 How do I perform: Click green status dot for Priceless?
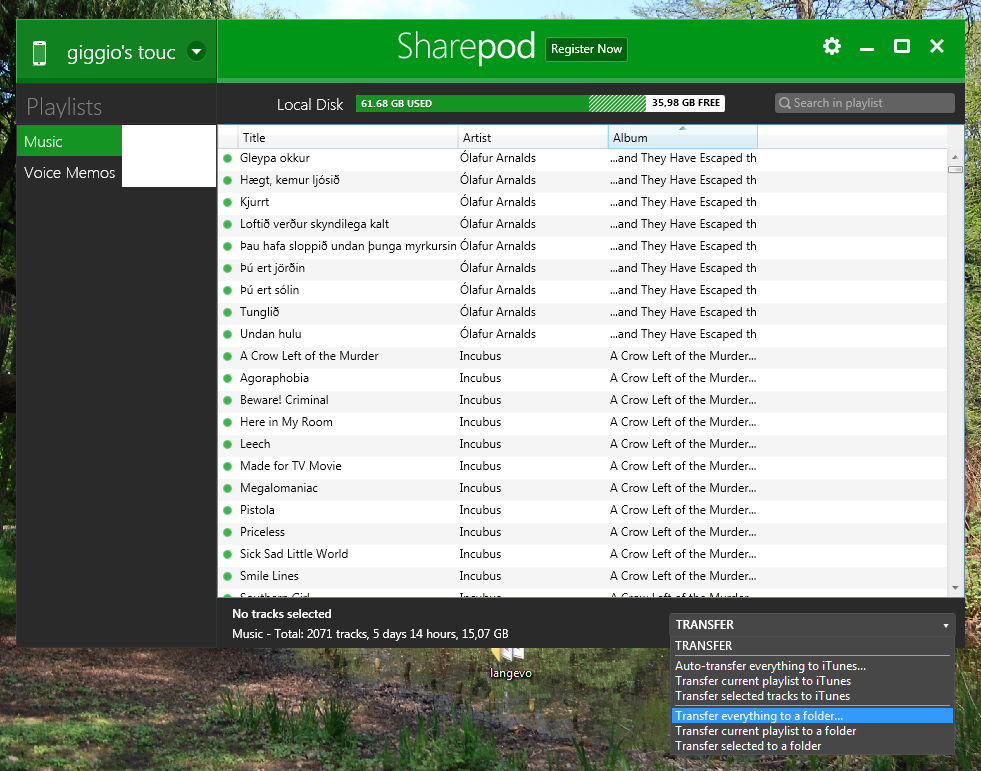click(228, 532)
